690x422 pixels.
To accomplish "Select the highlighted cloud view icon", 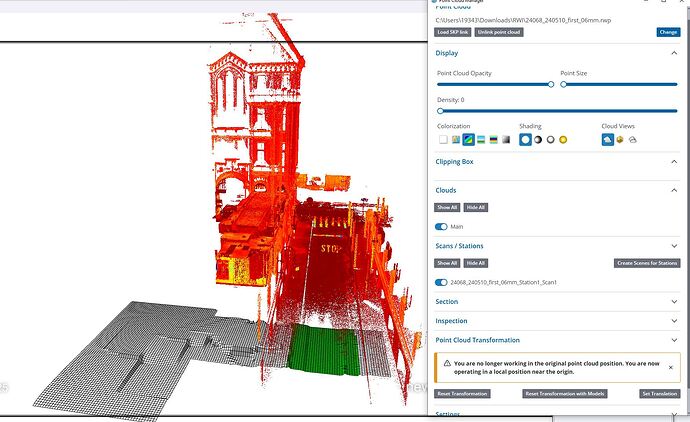I will [608, 139].
